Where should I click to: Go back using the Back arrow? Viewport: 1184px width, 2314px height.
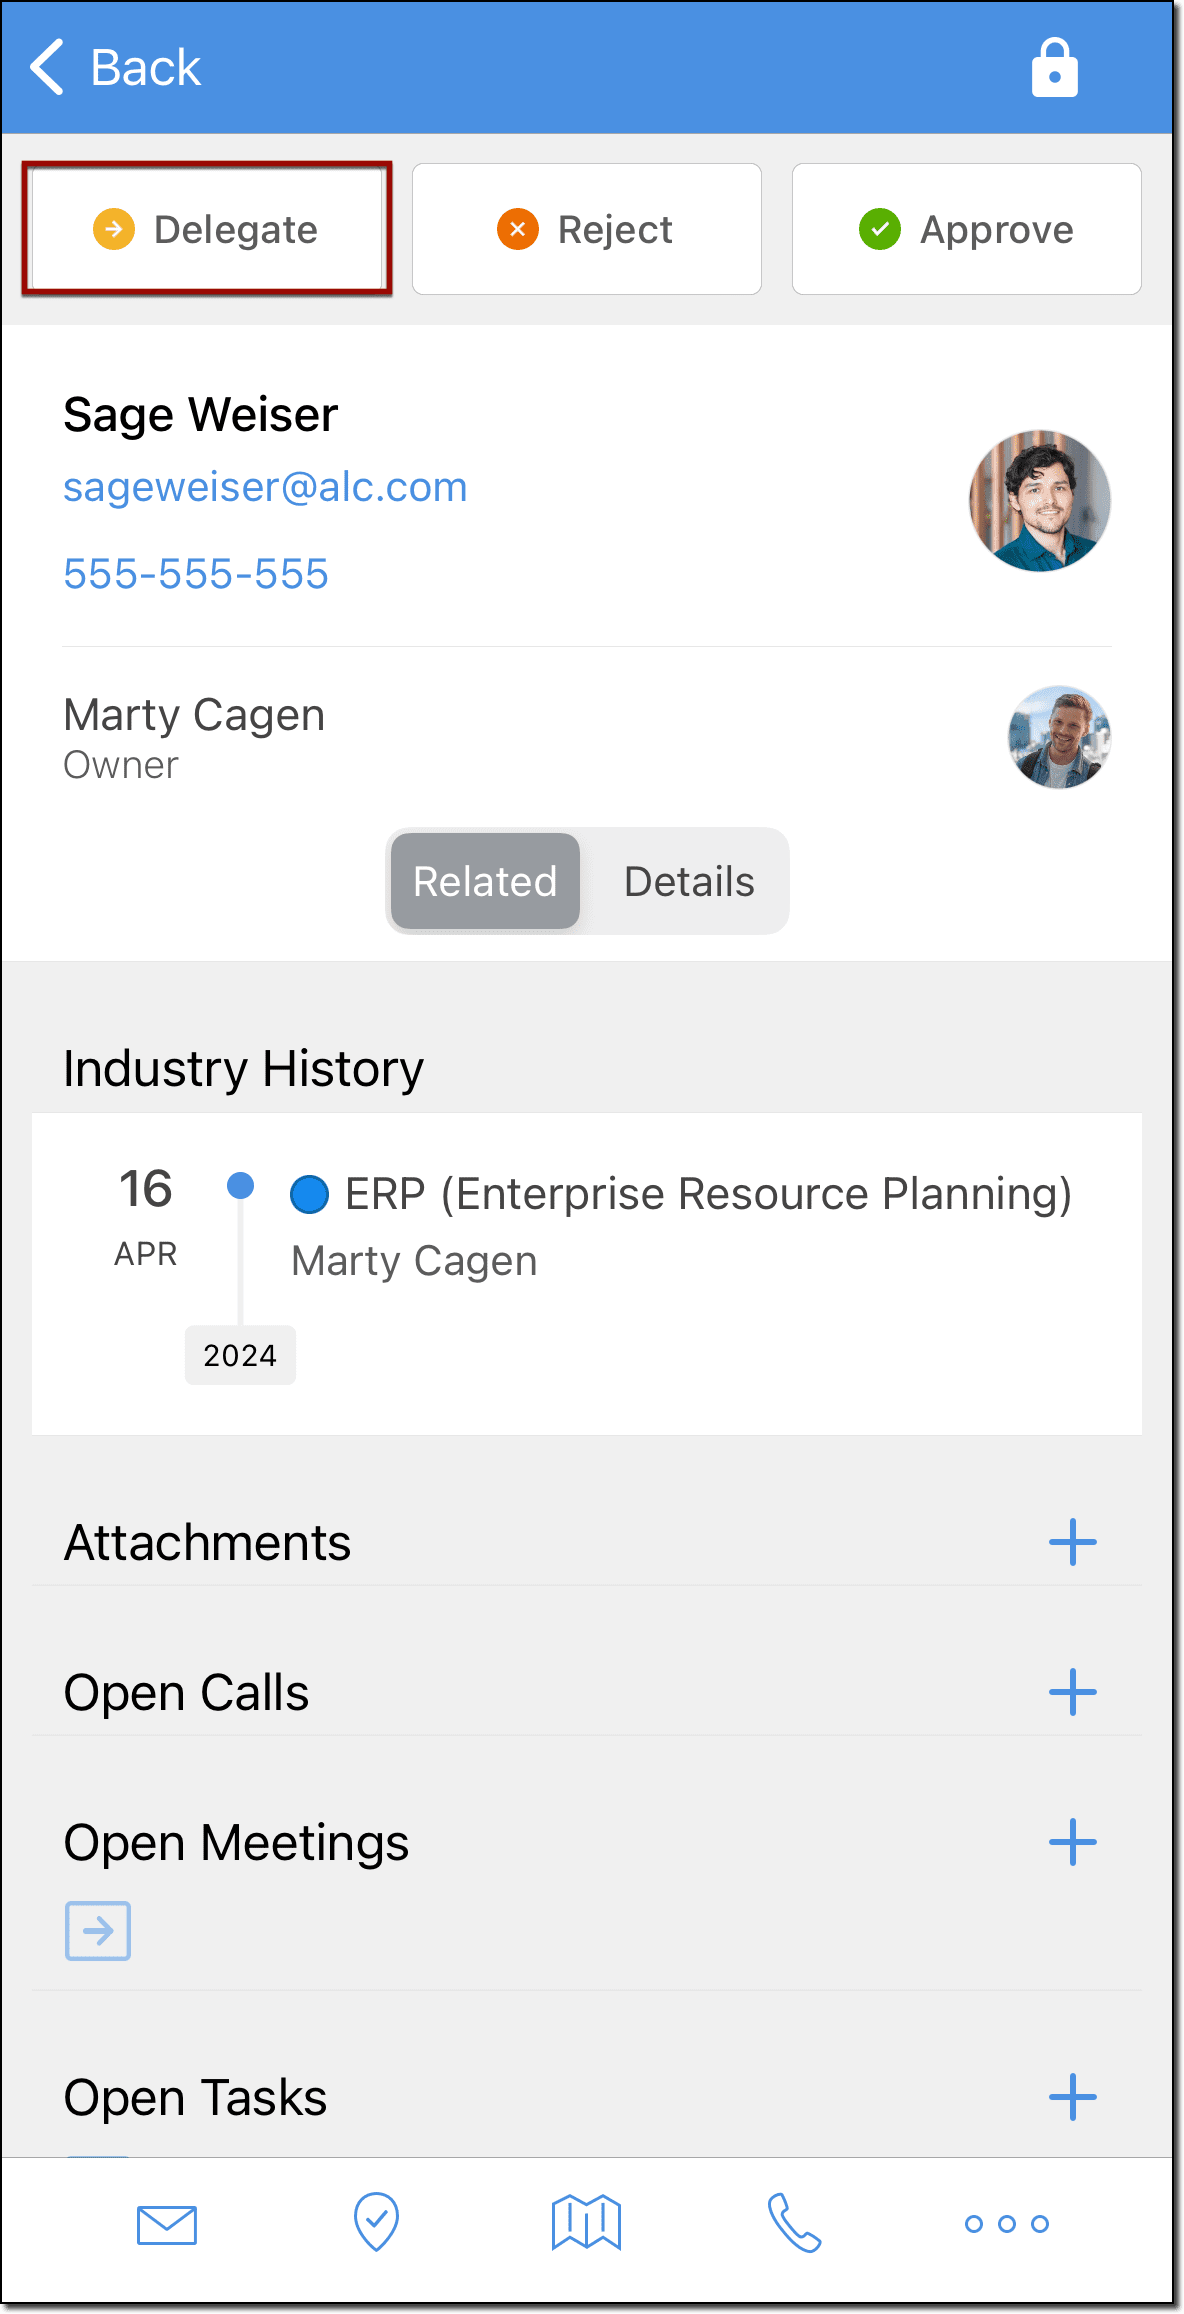coord(115,68)
